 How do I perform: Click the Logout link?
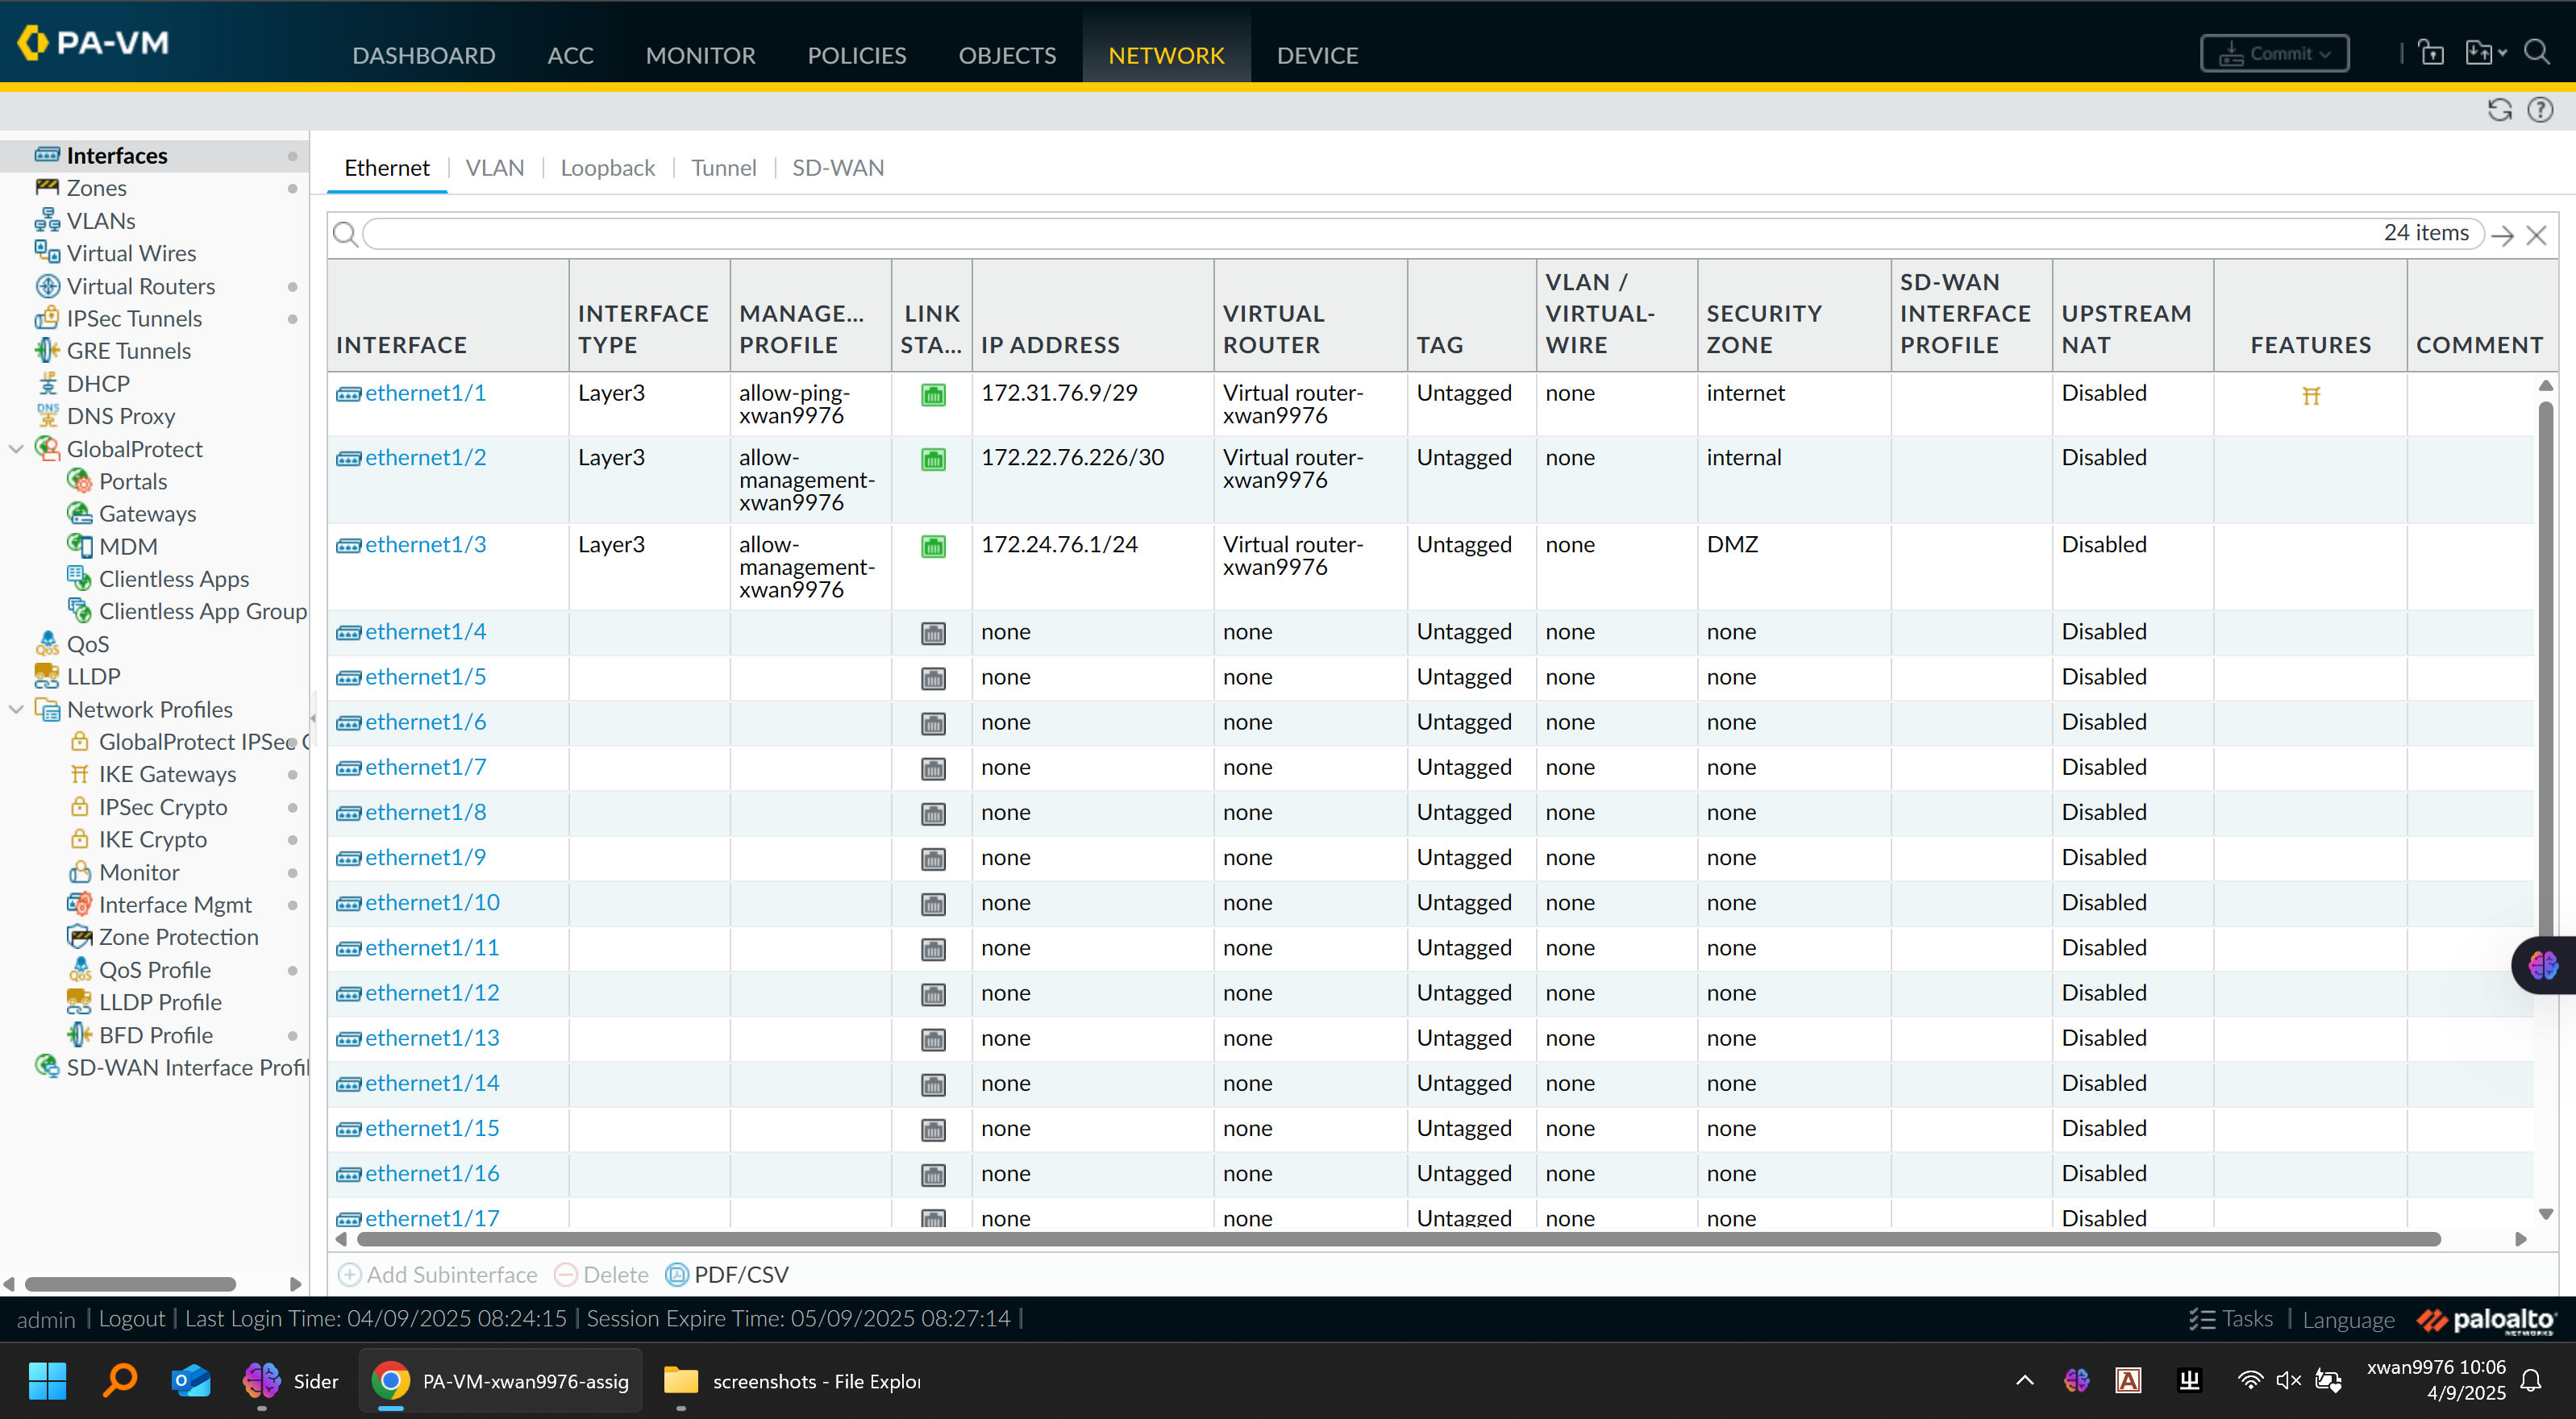click(x=131, y=1319)
